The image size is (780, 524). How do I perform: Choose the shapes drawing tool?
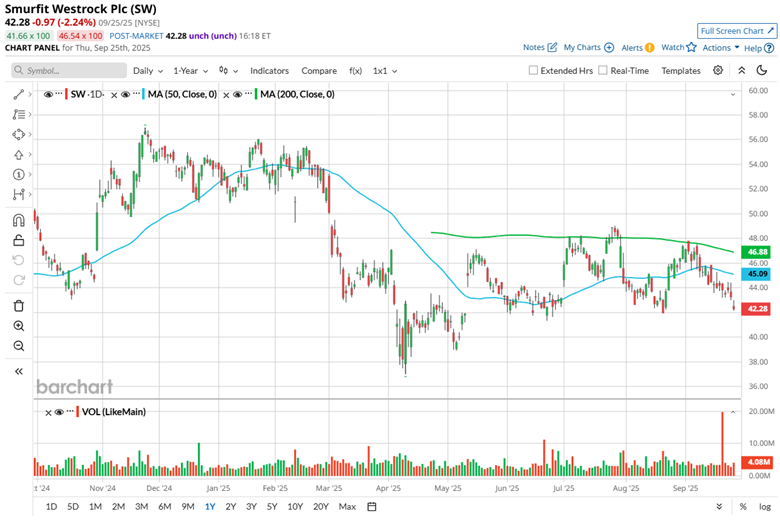(18, 134)
